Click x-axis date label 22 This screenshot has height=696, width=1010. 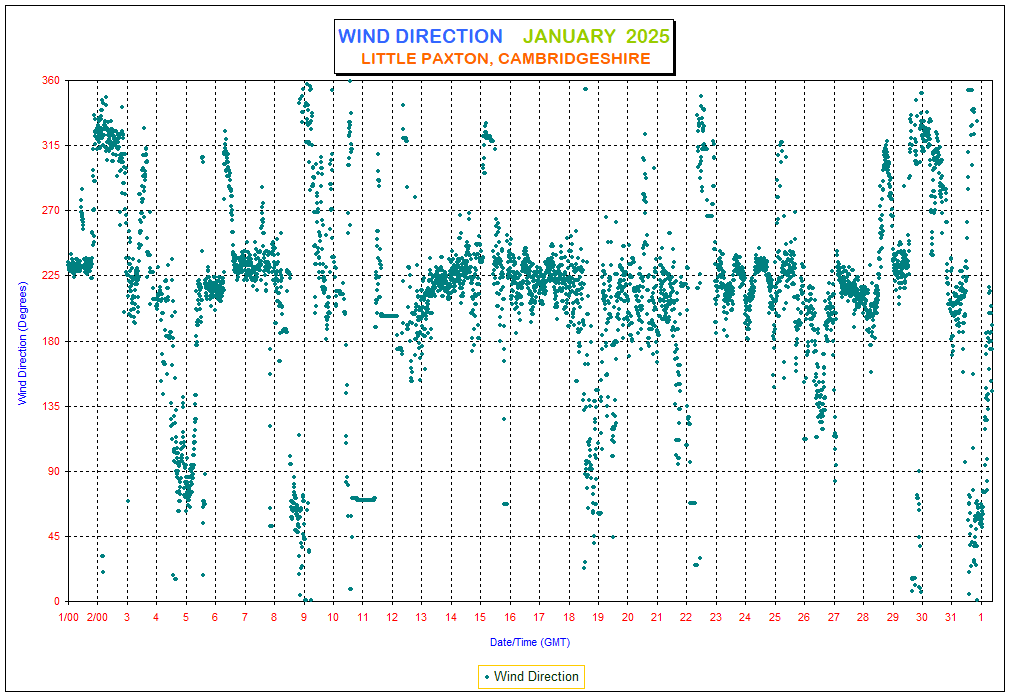(x=686, y=617)
